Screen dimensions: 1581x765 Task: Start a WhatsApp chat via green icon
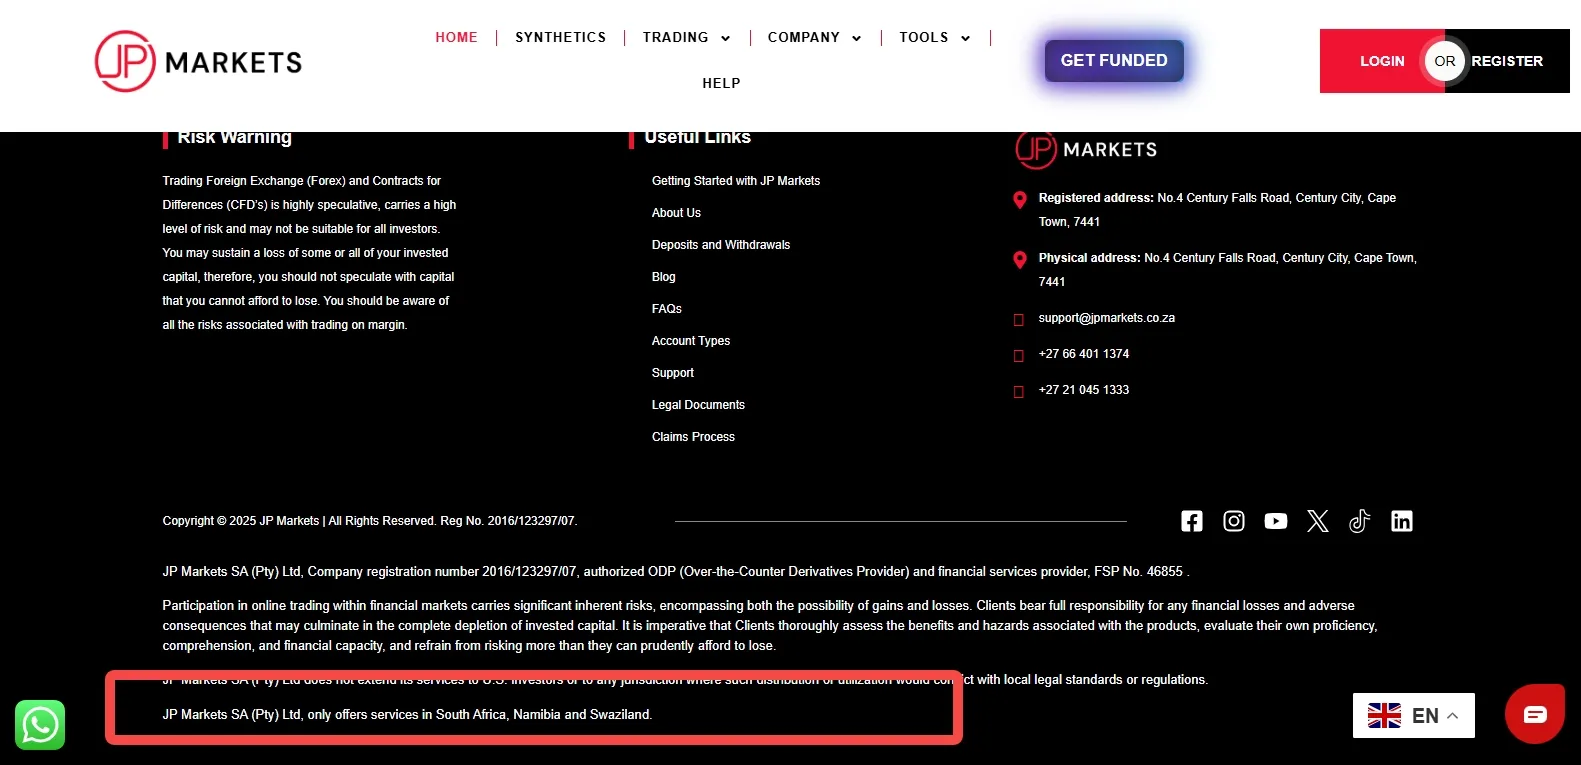click(x=40, y=725)
